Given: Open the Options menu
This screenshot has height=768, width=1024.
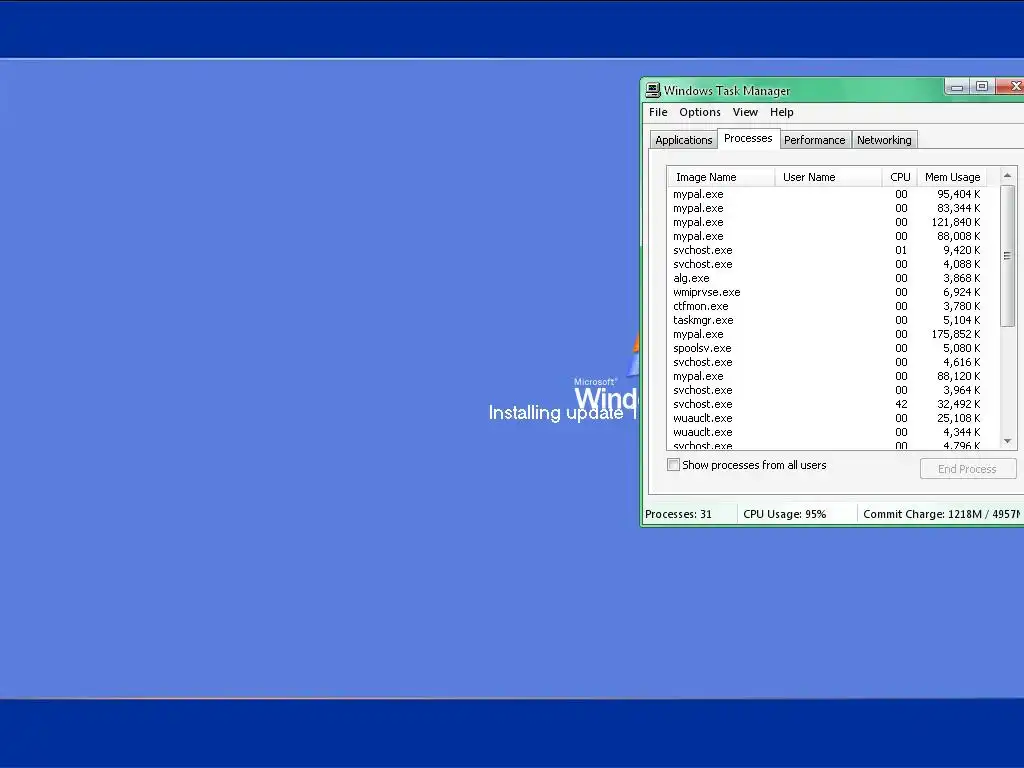Looking at the screenshot, I should coord(699,112).
